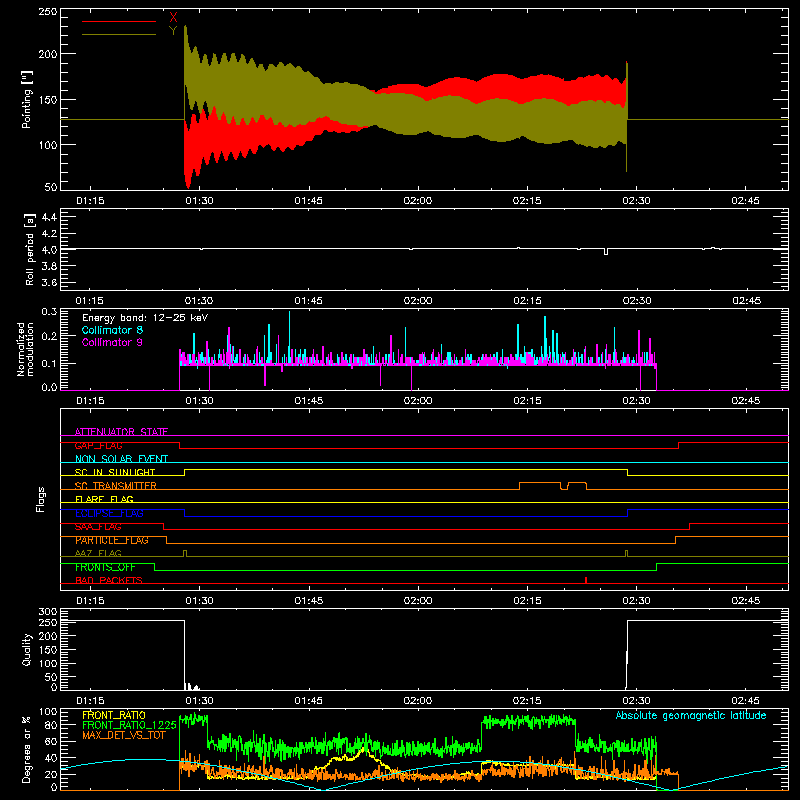Click the 250 tick on the Pointing axis
The image size is (800, 800).
coord(48,11)
